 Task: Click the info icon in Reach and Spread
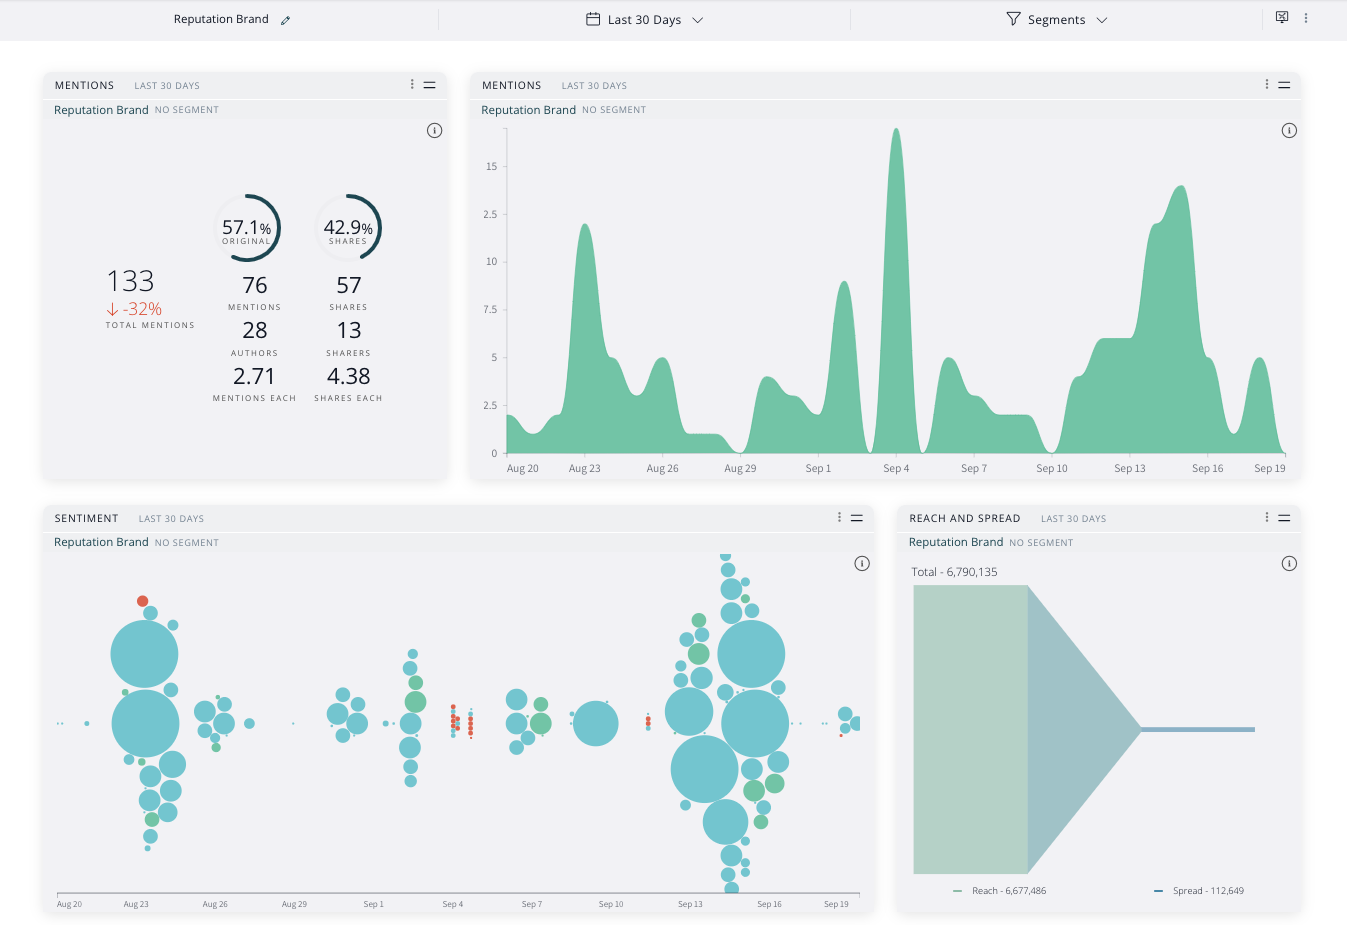[x=1289, y=564]
